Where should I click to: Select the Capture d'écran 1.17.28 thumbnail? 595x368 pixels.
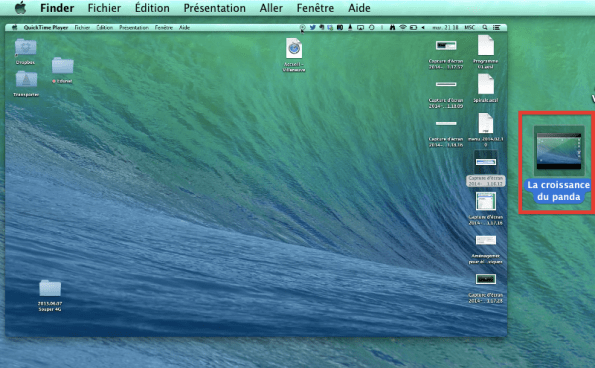tap(486, 279)
